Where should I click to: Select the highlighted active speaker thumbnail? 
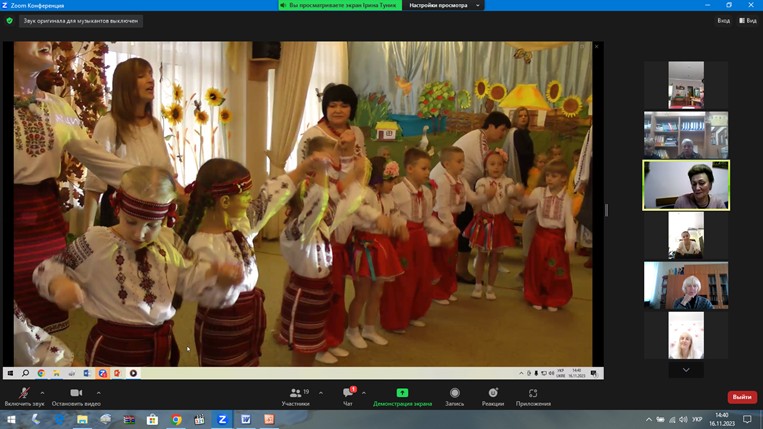tap(686, 185)
